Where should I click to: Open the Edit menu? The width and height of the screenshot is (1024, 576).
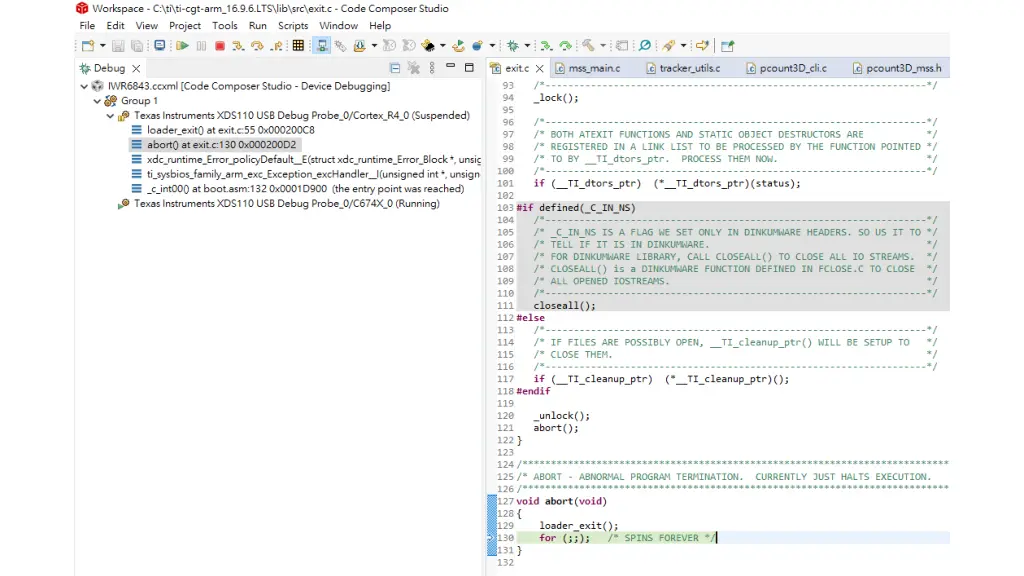(x=115, y=25)
